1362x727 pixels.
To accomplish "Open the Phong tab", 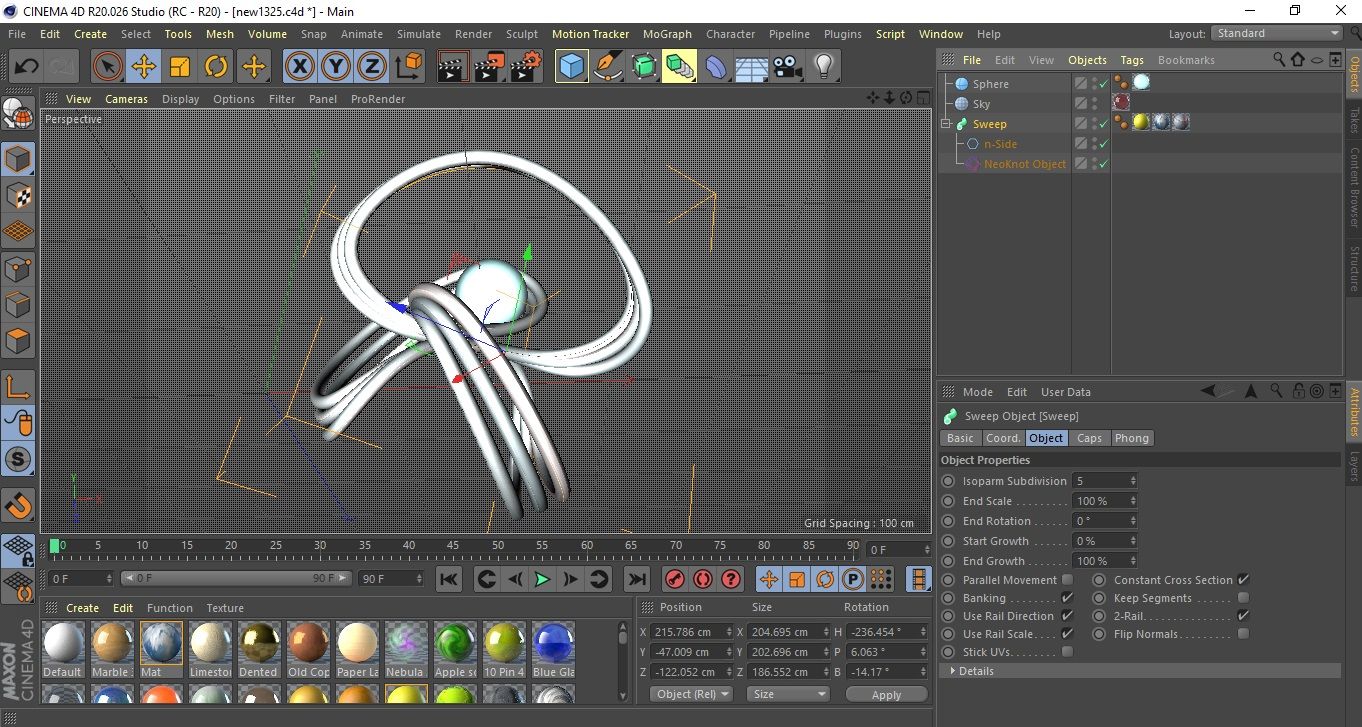I will tap(1131, 438).
